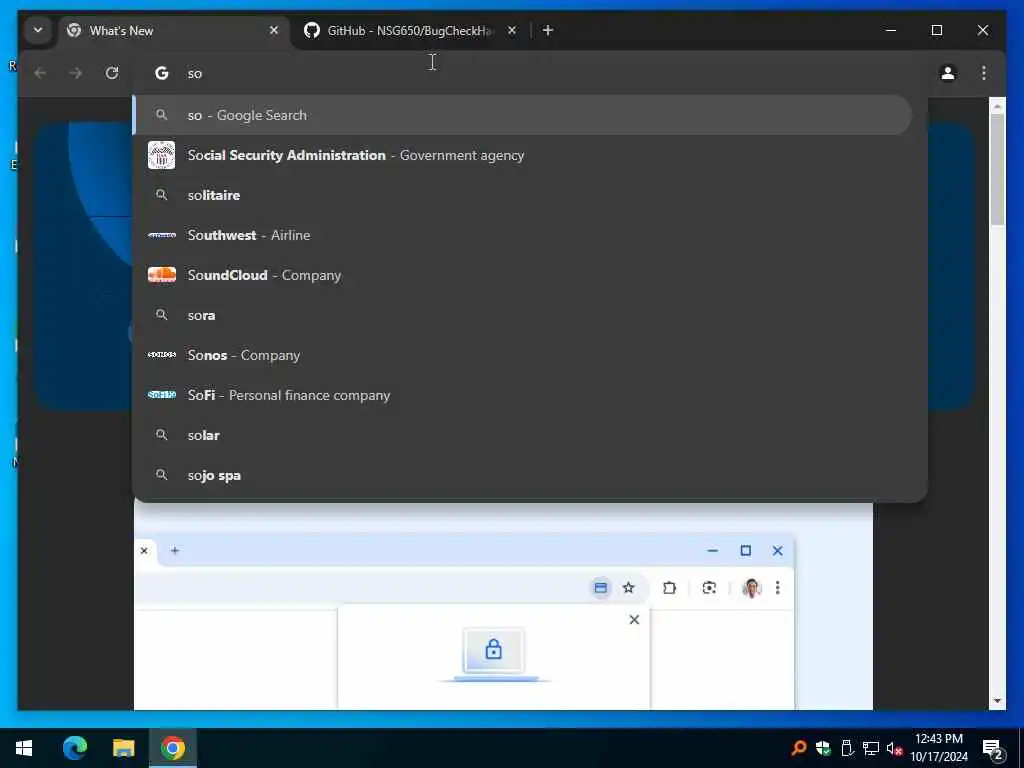Switch to the GitHub NSG650 tab

[x=409, y=31]
